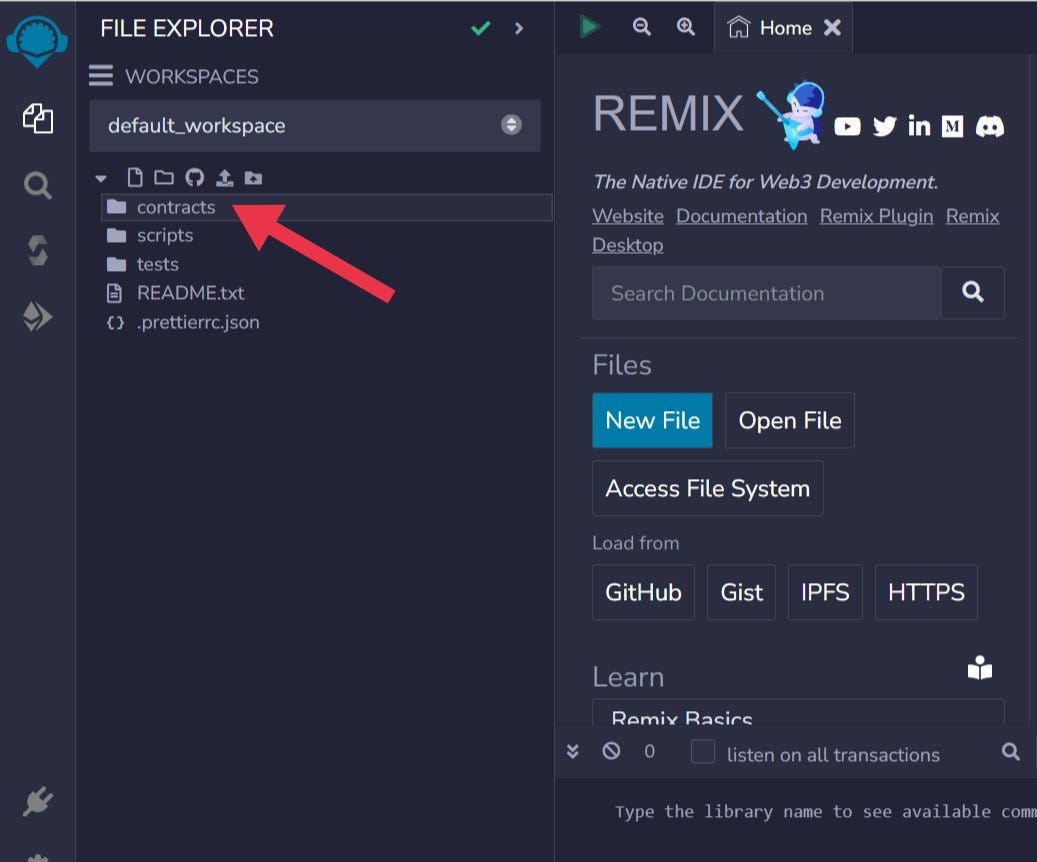Image resolution: width=1037 pixels, height=862 pixels.
Task: Expand the contracts folder
Action: pos(327,207)
